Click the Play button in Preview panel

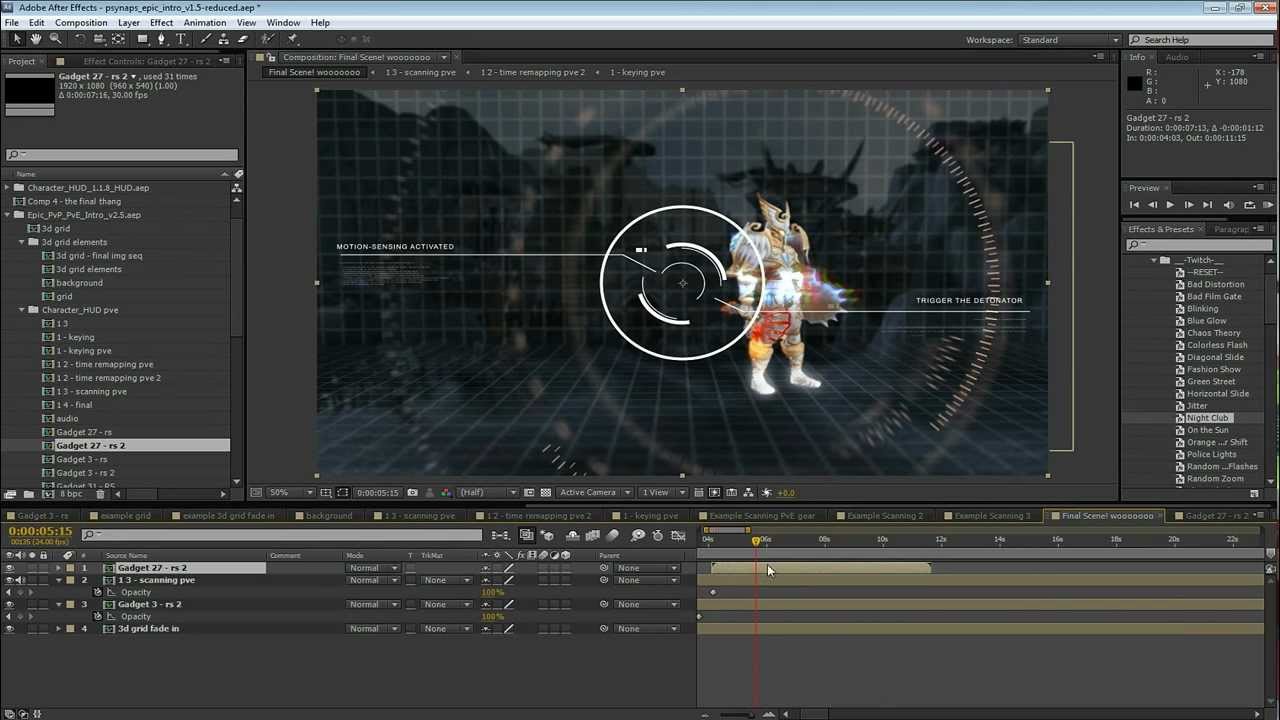(1170, 205)
